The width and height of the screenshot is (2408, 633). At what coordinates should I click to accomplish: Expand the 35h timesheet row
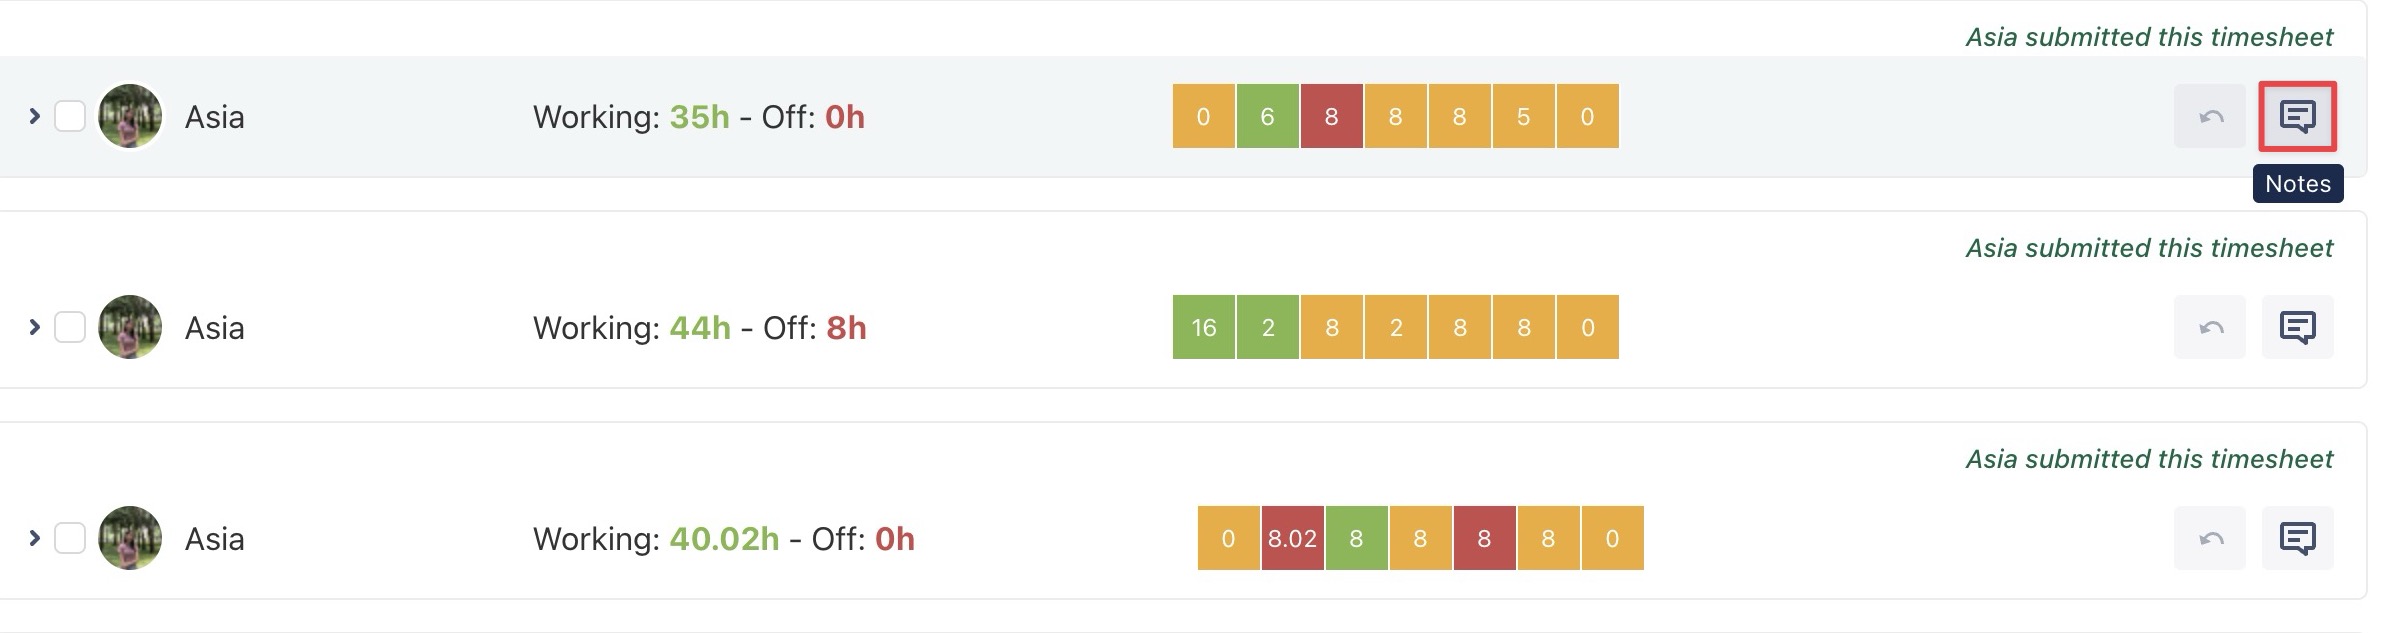tap(34, 116)
